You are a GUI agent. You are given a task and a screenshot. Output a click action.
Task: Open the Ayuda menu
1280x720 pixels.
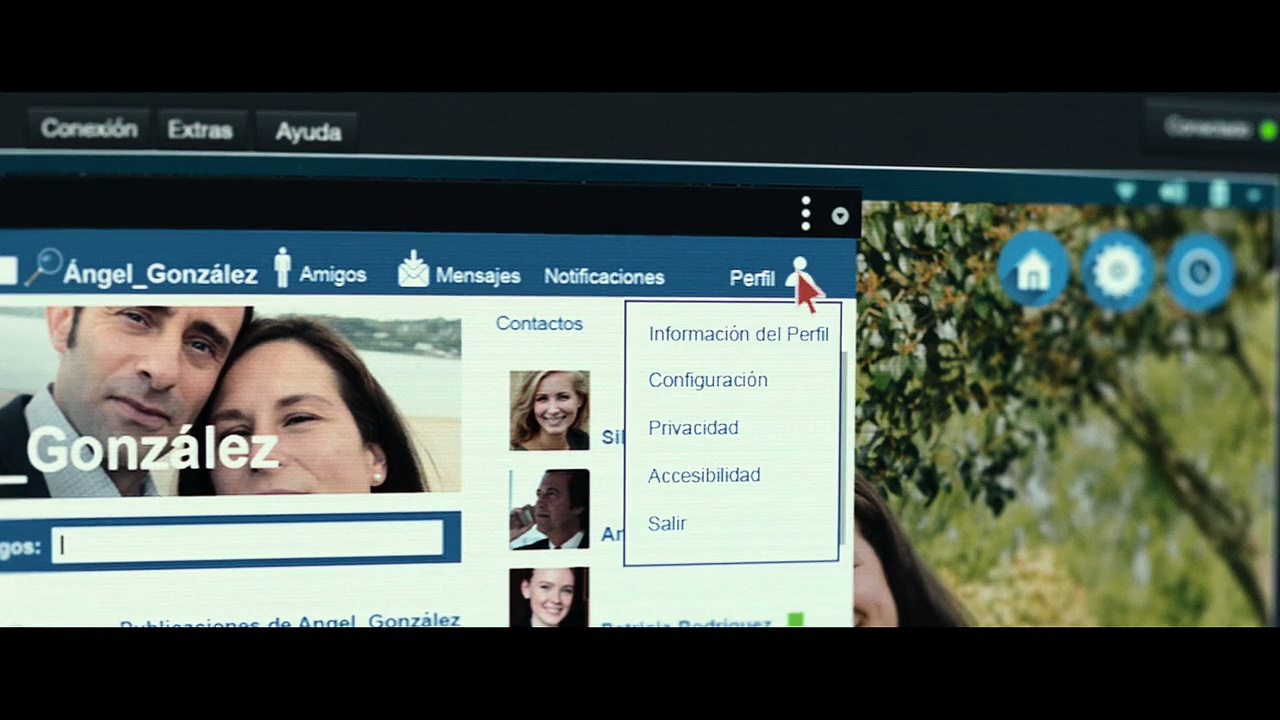tap(308, 132)
